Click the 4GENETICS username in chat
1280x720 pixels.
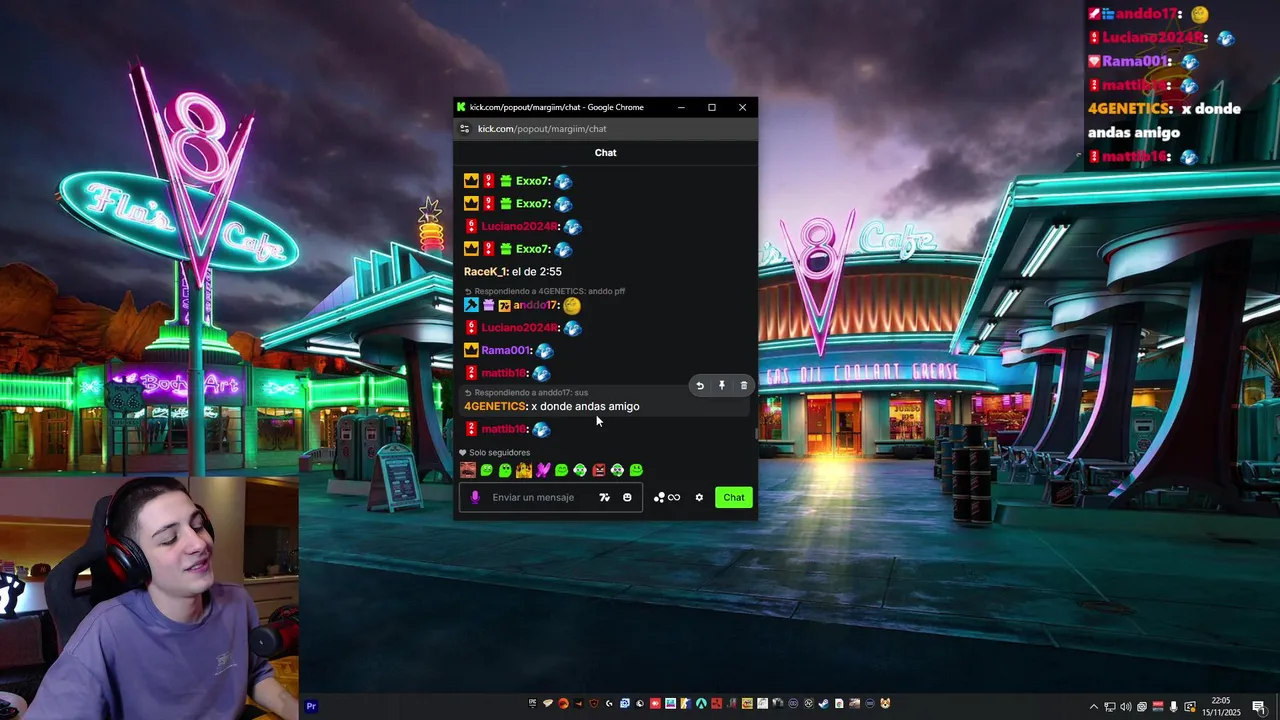tap(495, 407)
